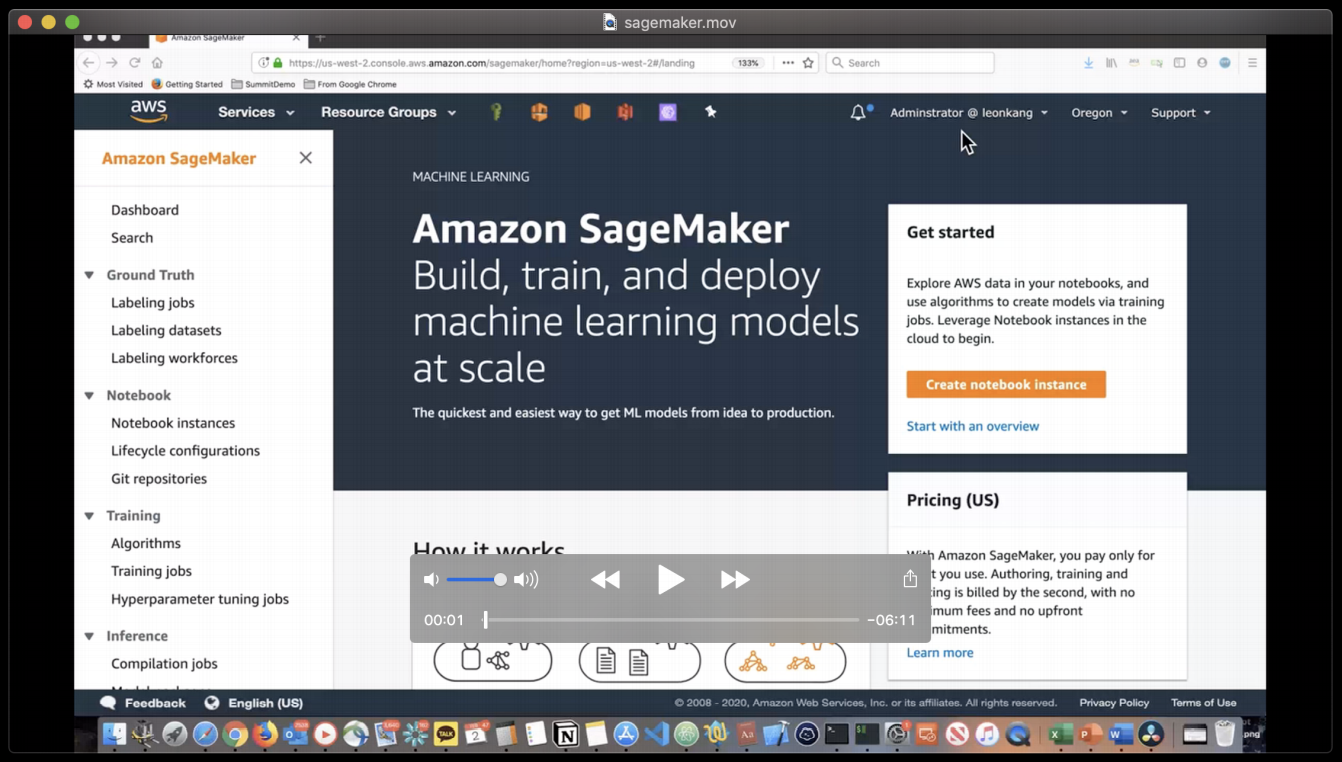Share the video with the share icon
This screenshot has width=1342, height=762.
pyautogui.click(x=910, y=579)
